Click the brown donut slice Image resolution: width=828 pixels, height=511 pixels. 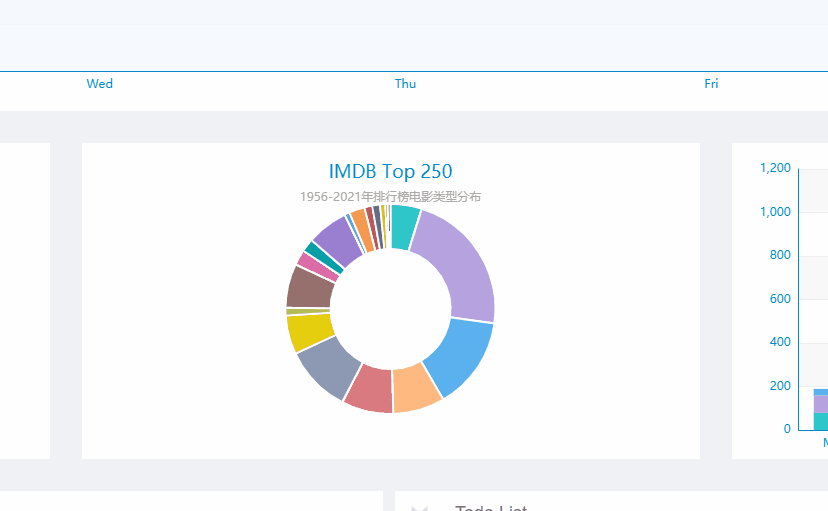tap(310, 288)
